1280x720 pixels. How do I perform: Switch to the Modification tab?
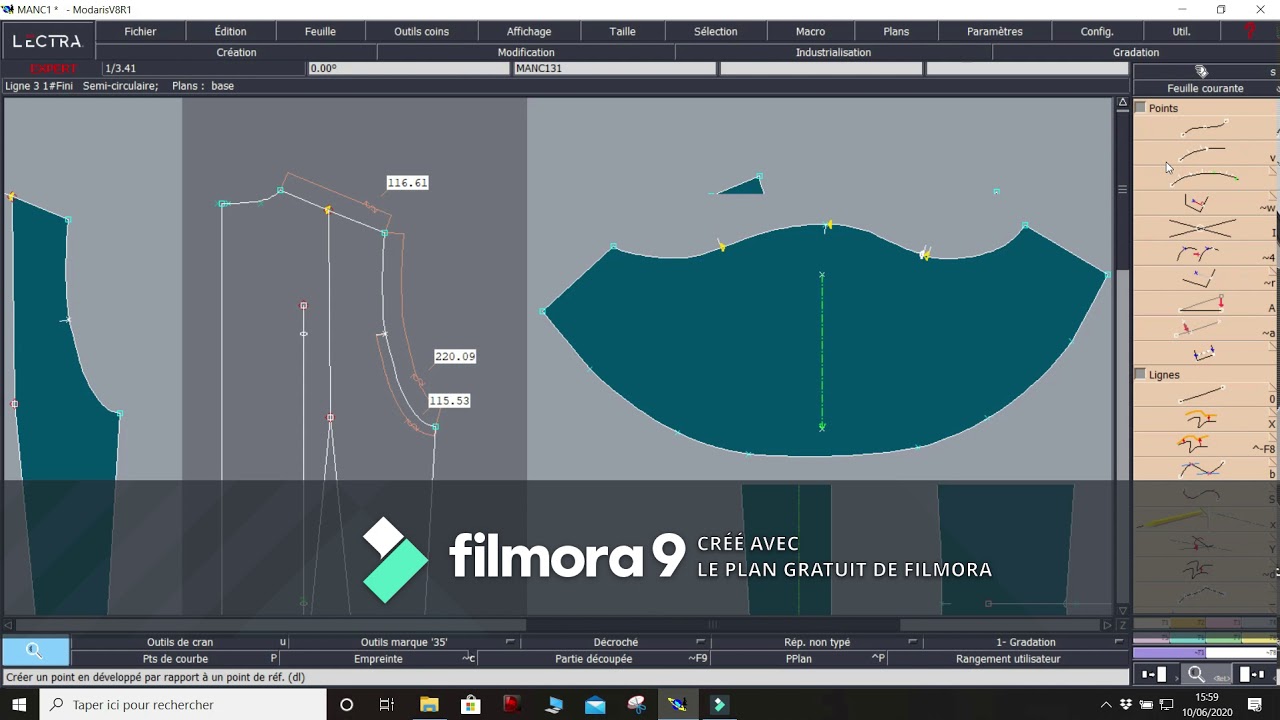click(x=526, y=52)
